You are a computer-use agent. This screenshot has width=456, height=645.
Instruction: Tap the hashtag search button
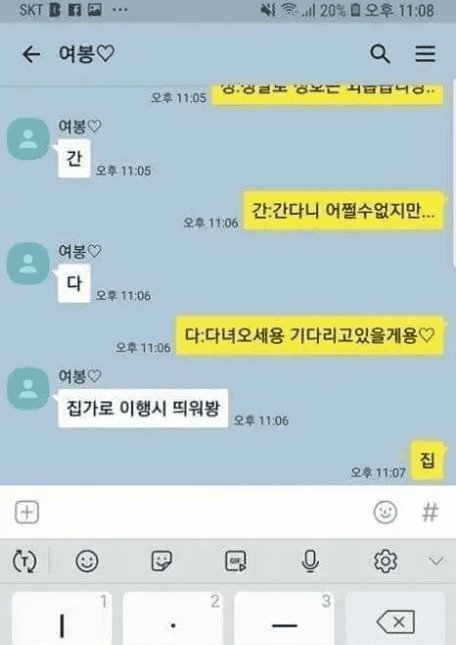pos(430,513)
